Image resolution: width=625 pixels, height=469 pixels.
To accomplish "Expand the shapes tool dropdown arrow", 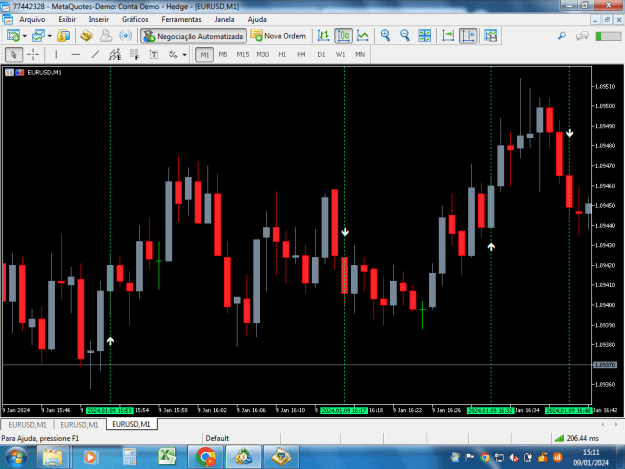I will click(x=185, y=55).
